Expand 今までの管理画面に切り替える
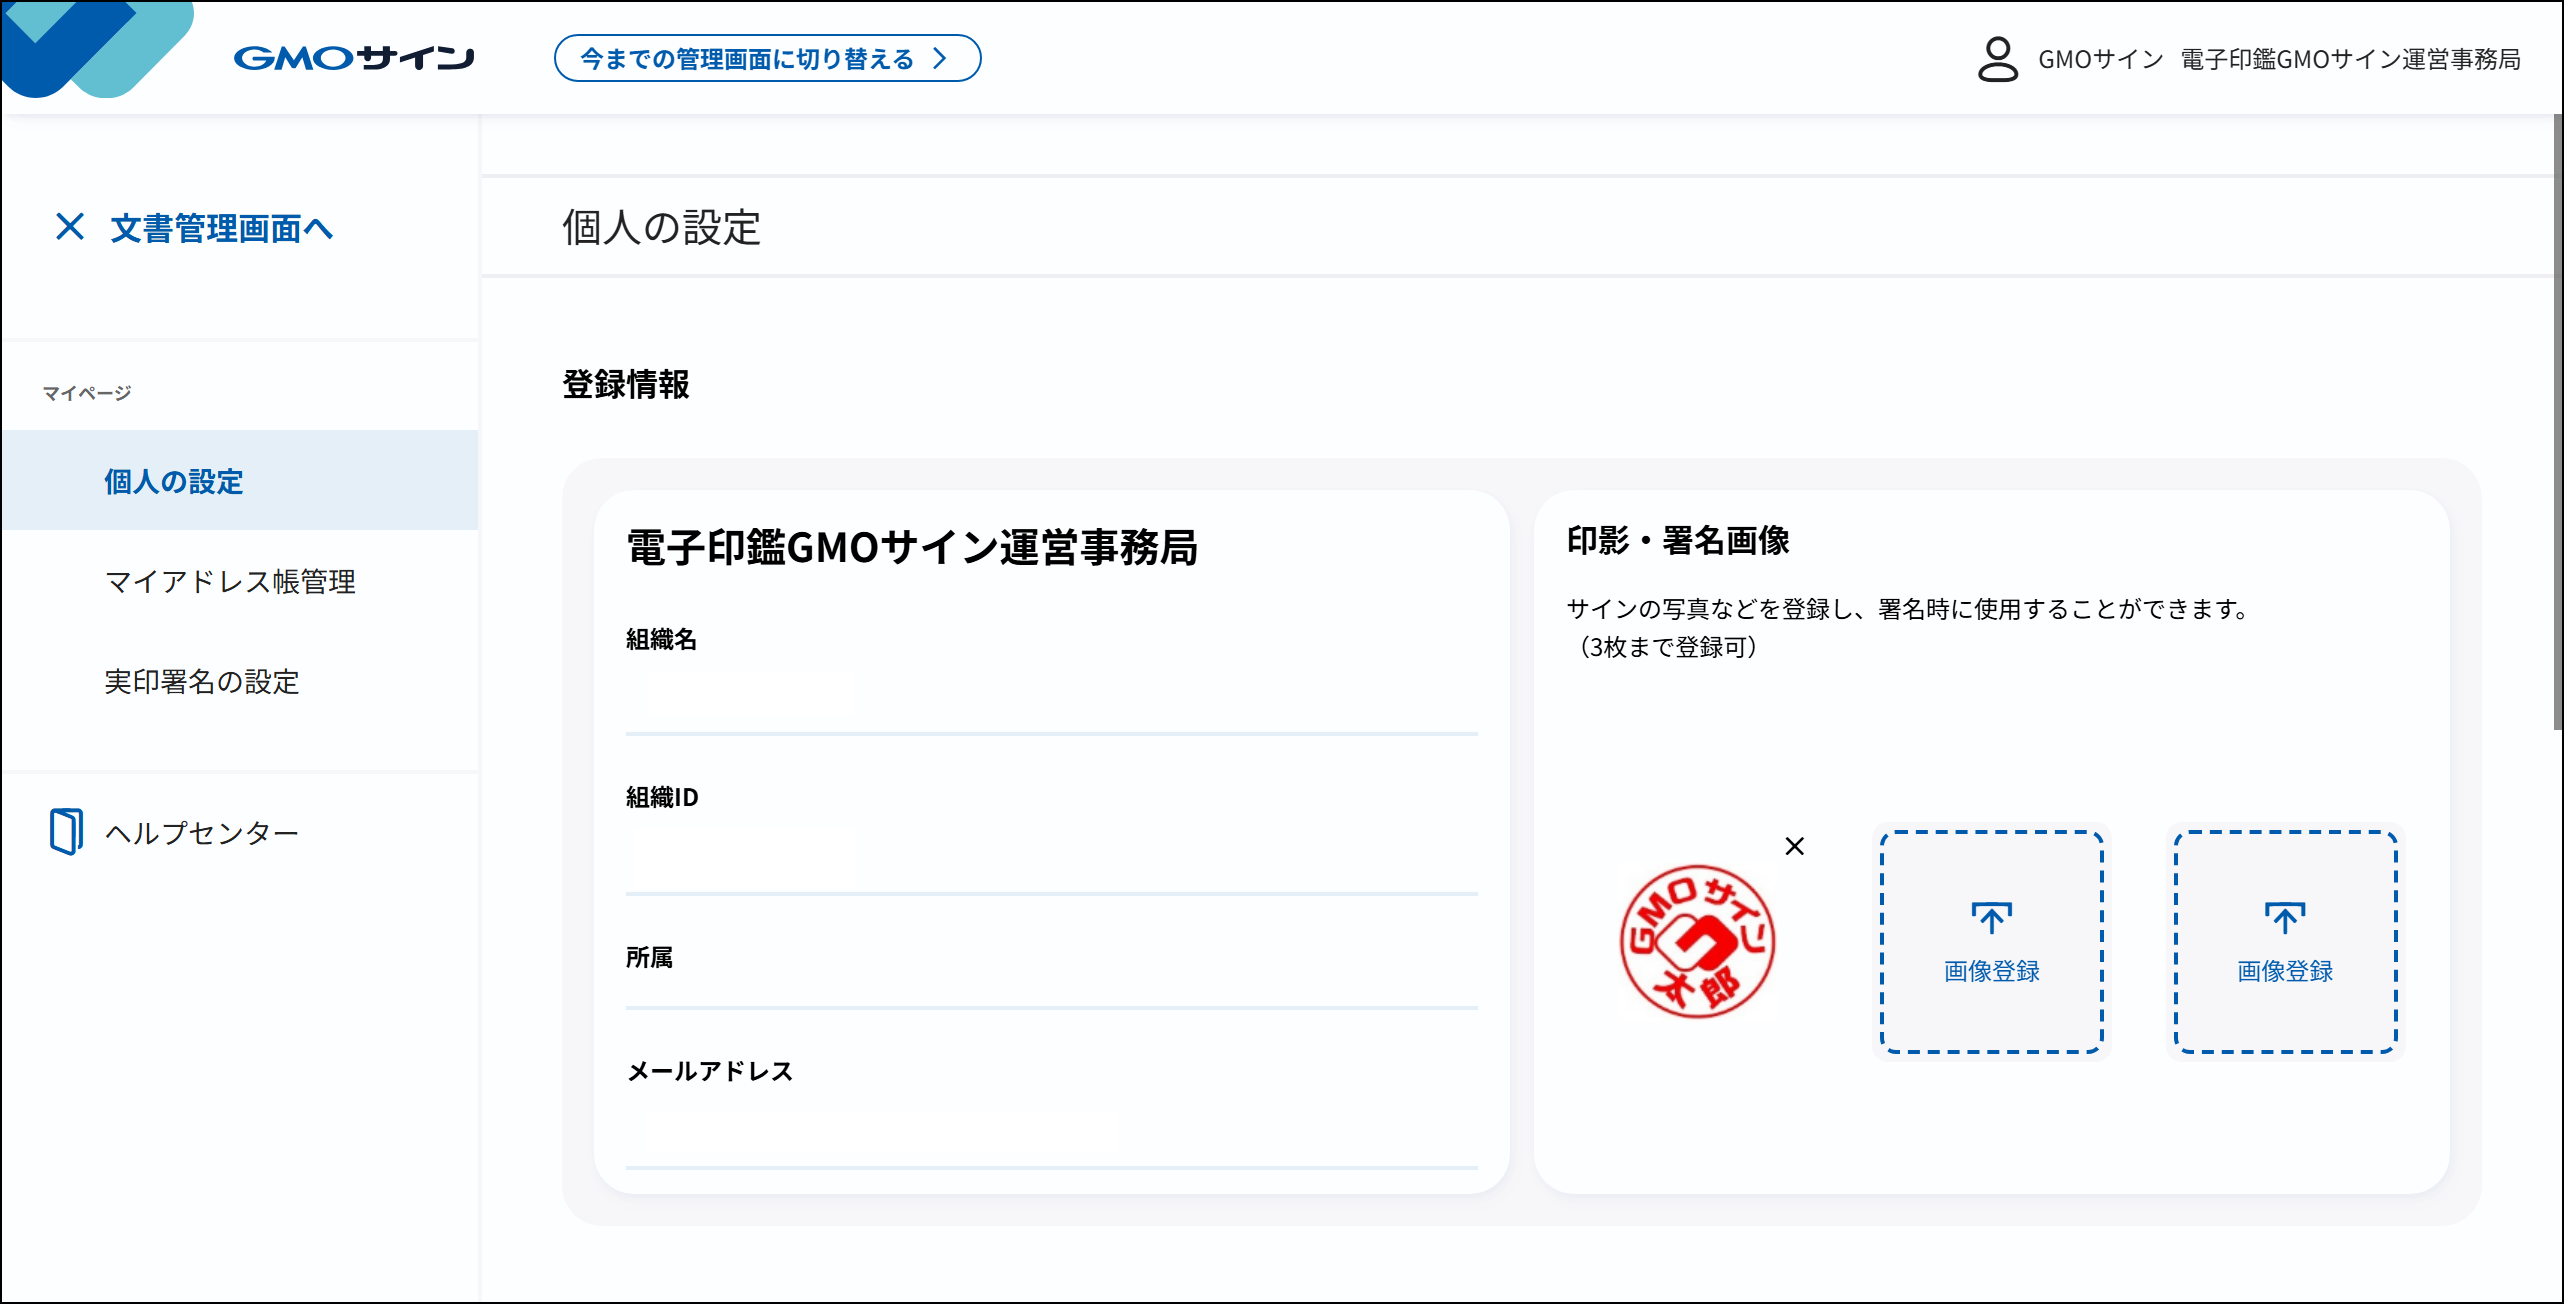The image size is (2564, 1304). pos(766,58)
